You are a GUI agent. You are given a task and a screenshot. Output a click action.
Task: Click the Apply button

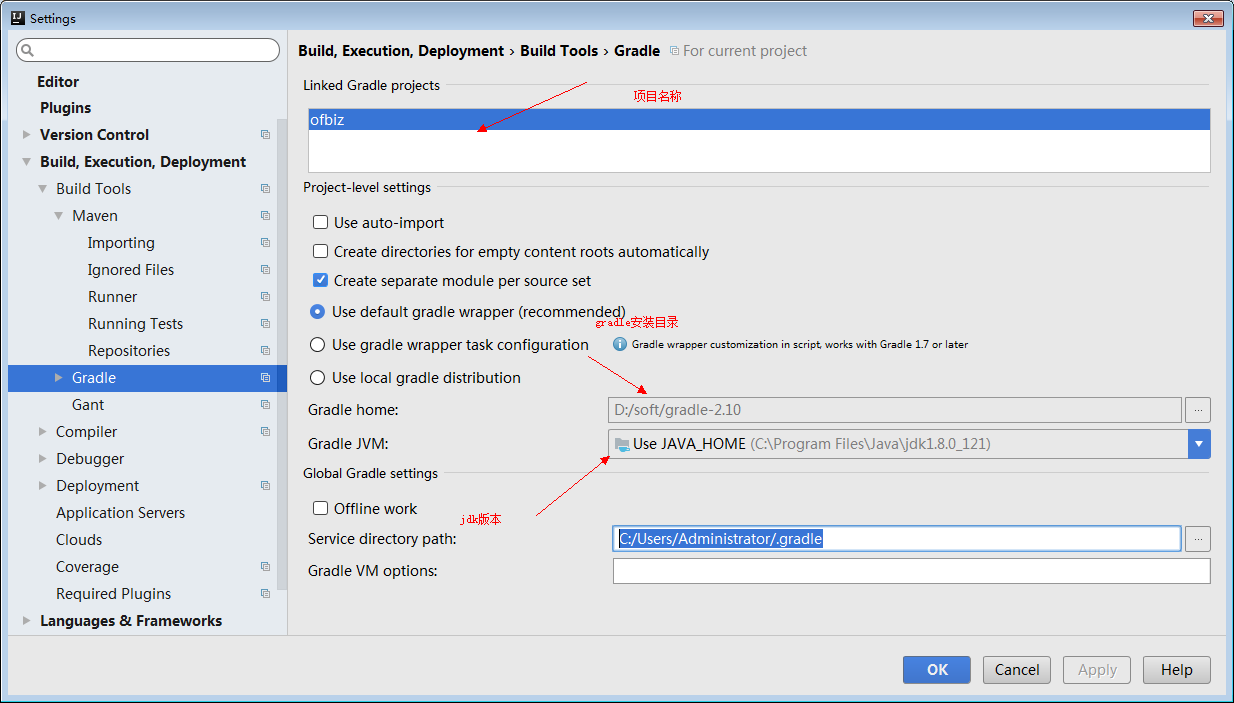pos(1097,670)
